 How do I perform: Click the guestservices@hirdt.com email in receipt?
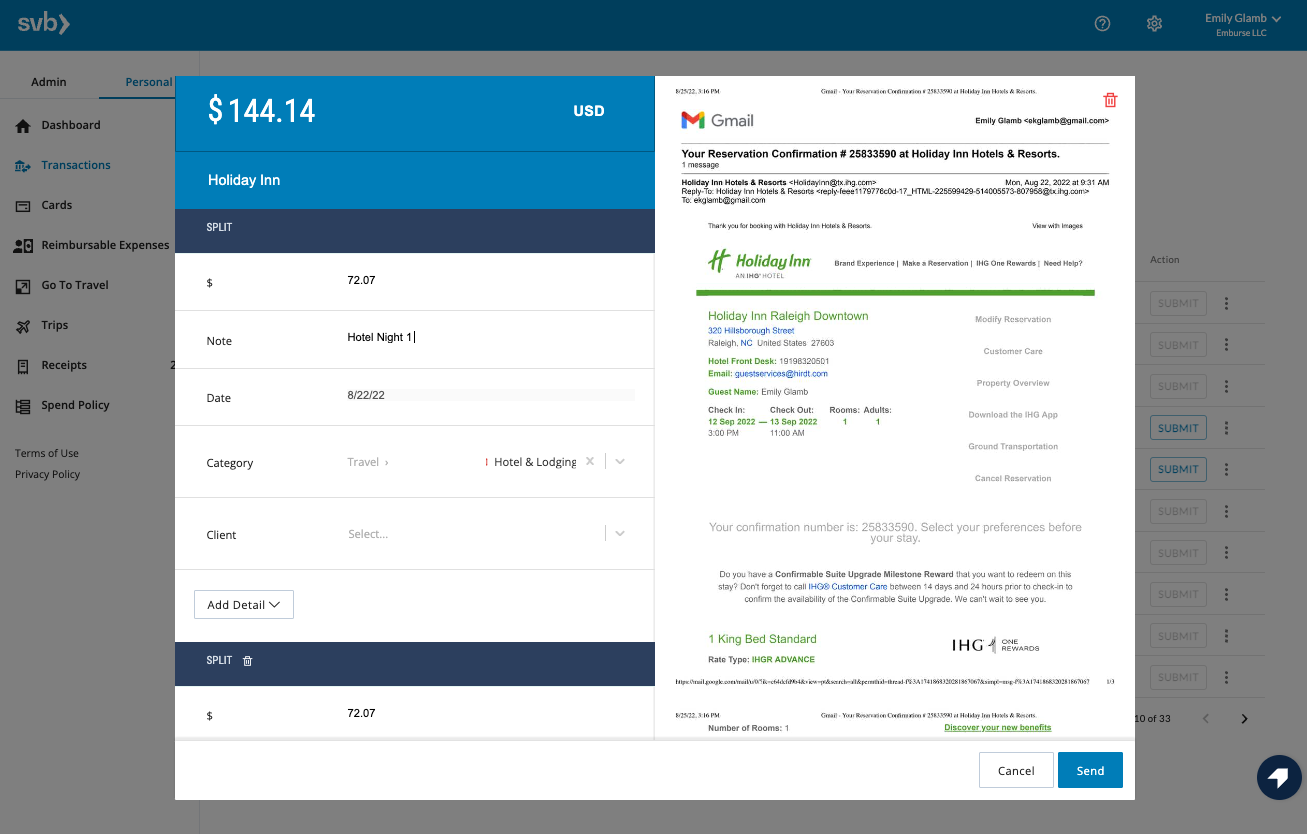pyautogui.click(x=781, y=374)
